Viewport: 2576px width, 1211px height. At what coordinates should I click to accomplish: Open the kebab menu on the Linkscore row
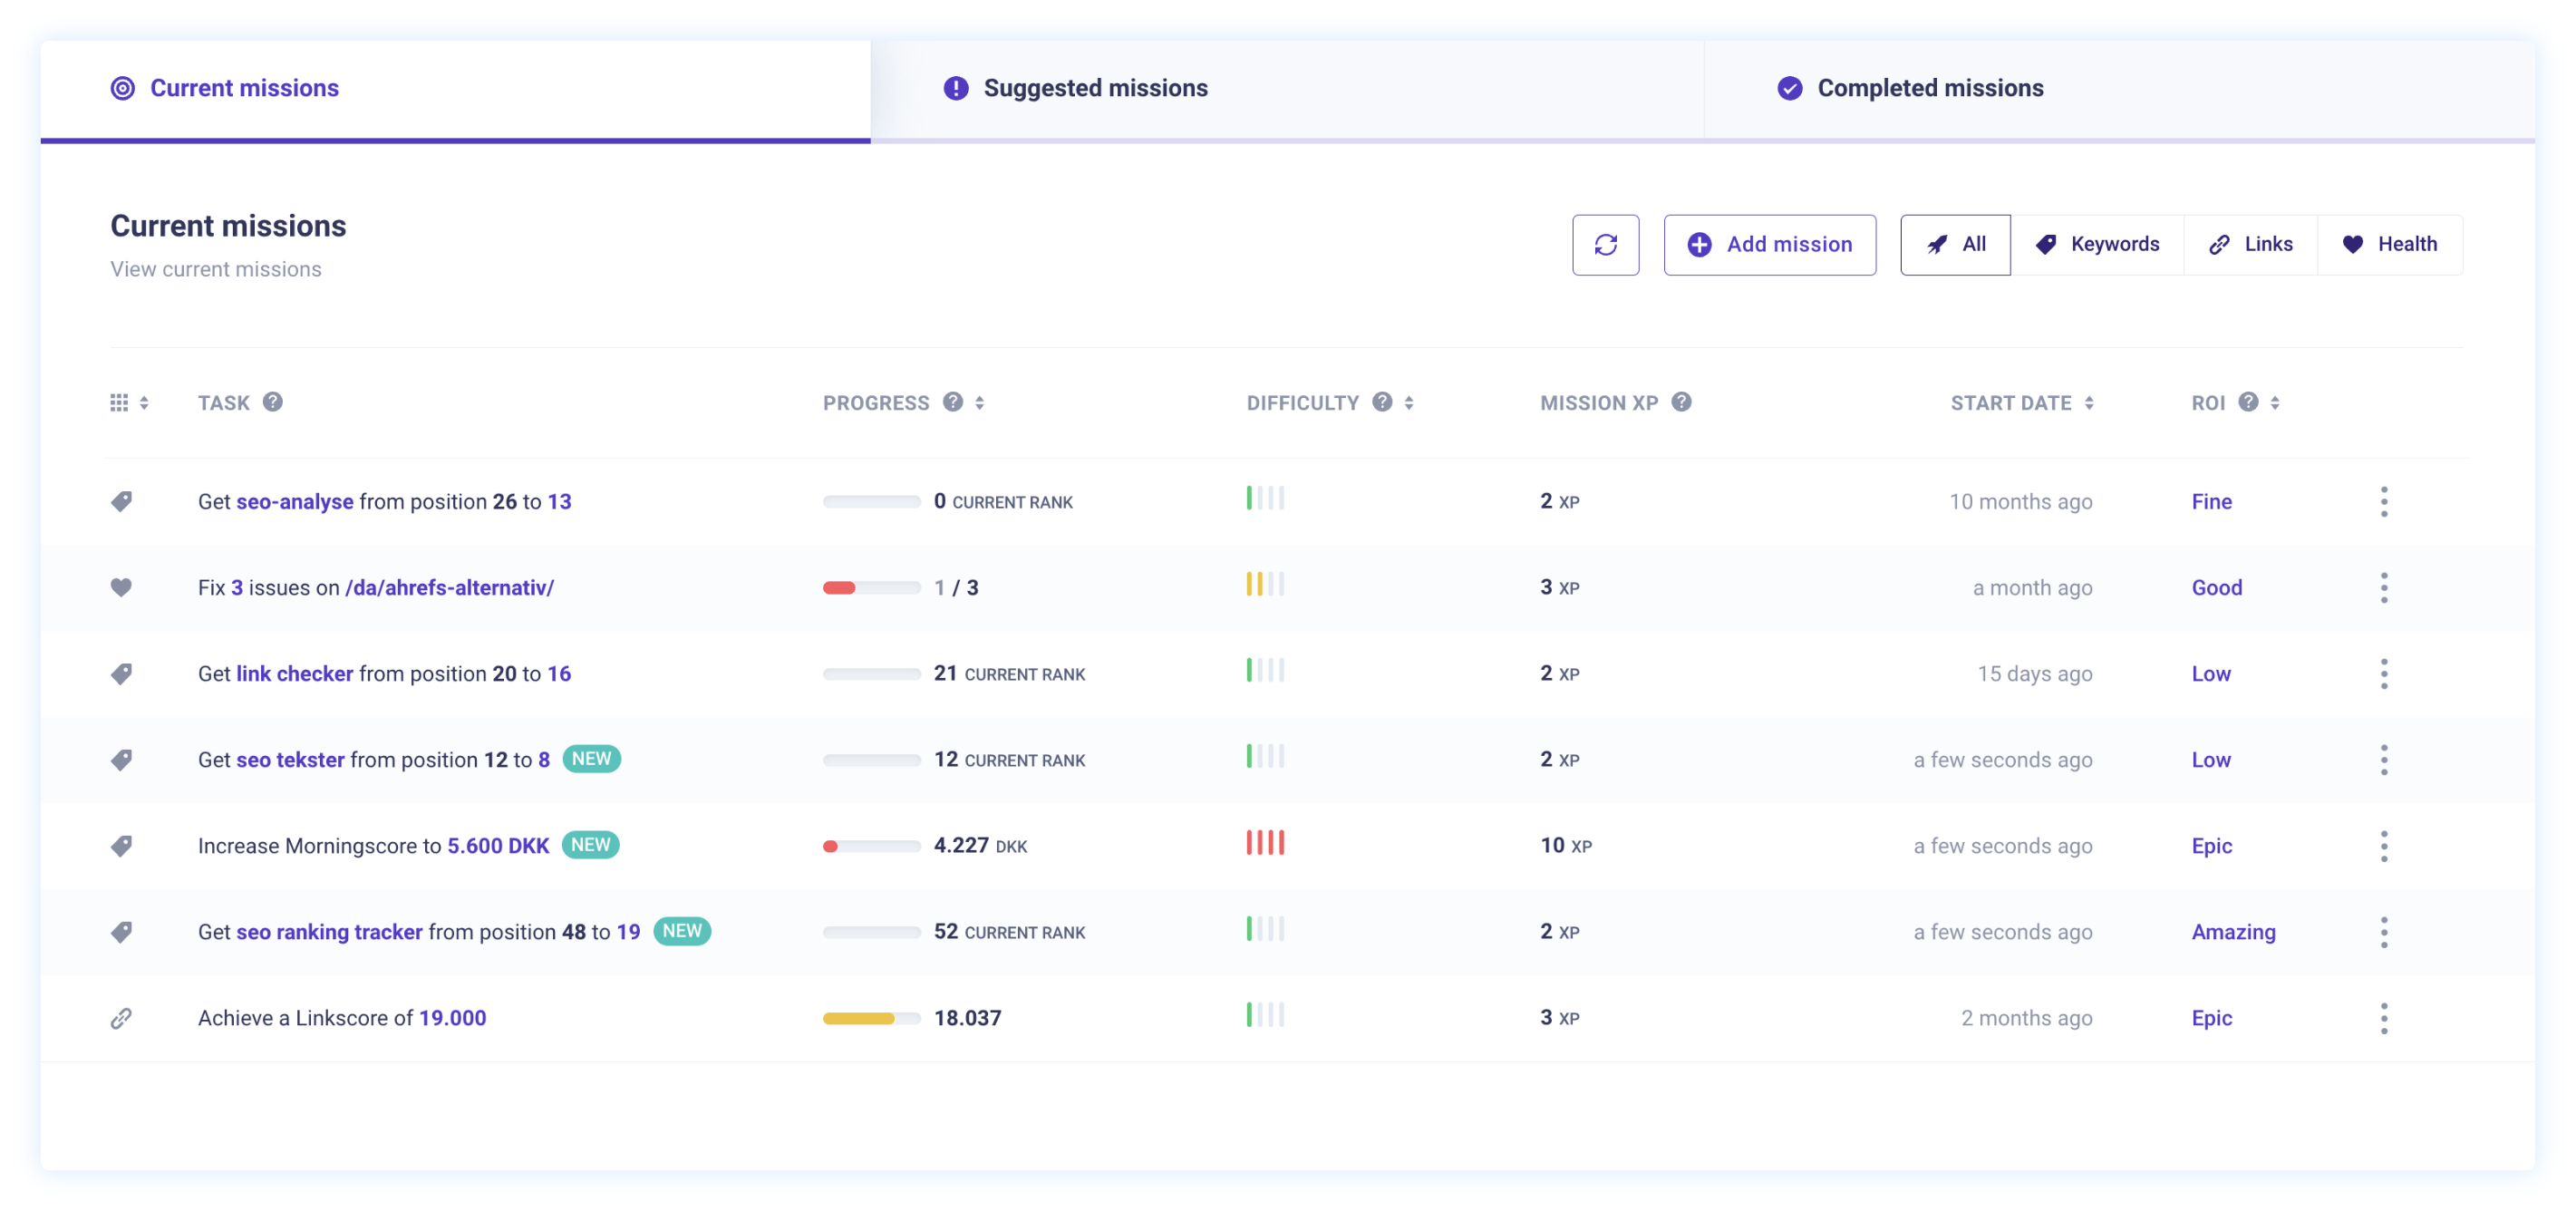coord(2384,1017)
